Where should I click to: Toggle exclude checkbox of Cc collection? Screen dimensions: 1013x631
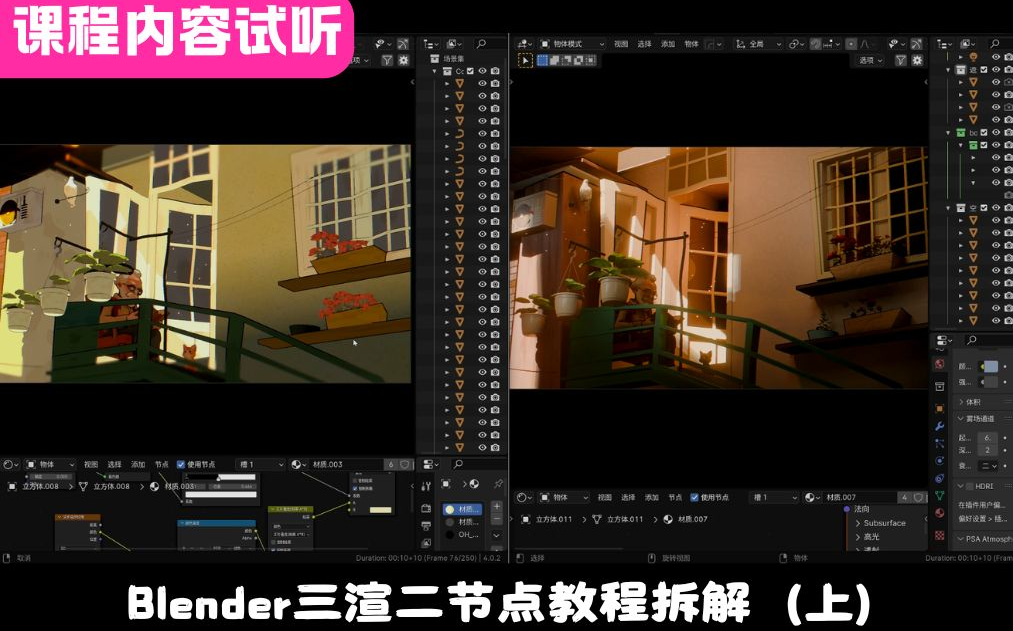point(470,71)
